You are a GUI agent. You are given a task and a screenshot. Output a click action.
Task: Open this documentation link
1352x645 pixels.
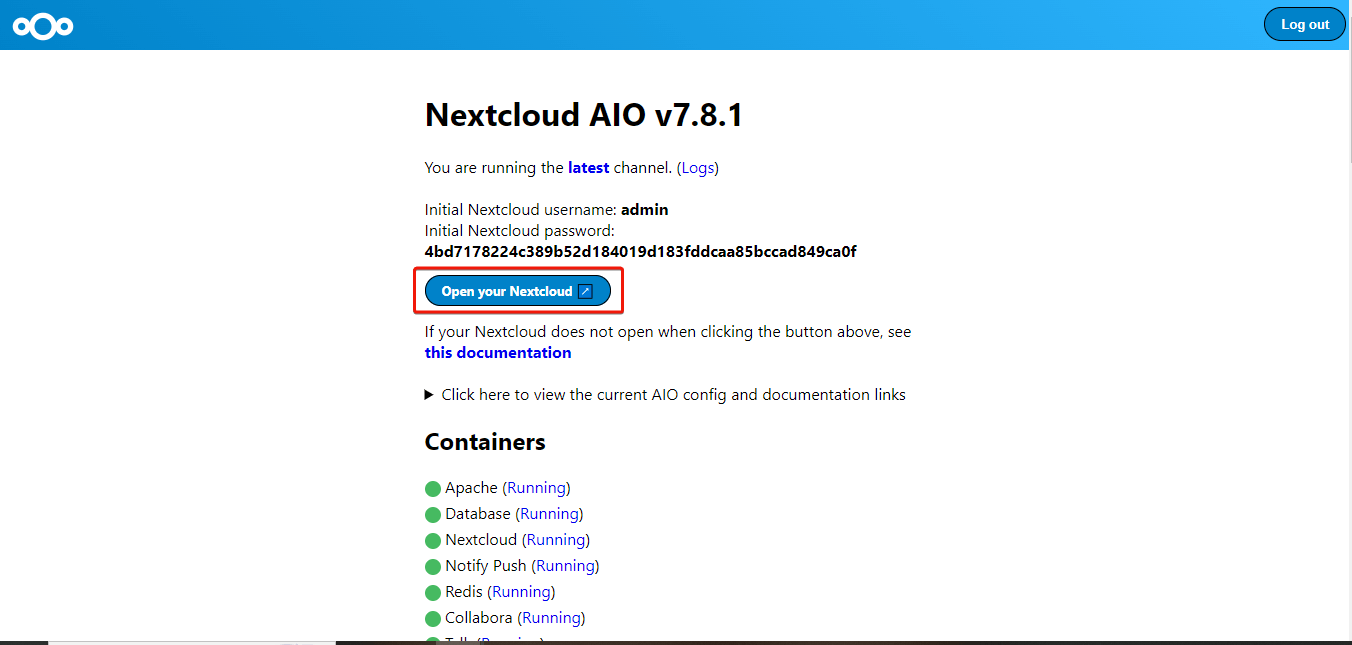497,352
